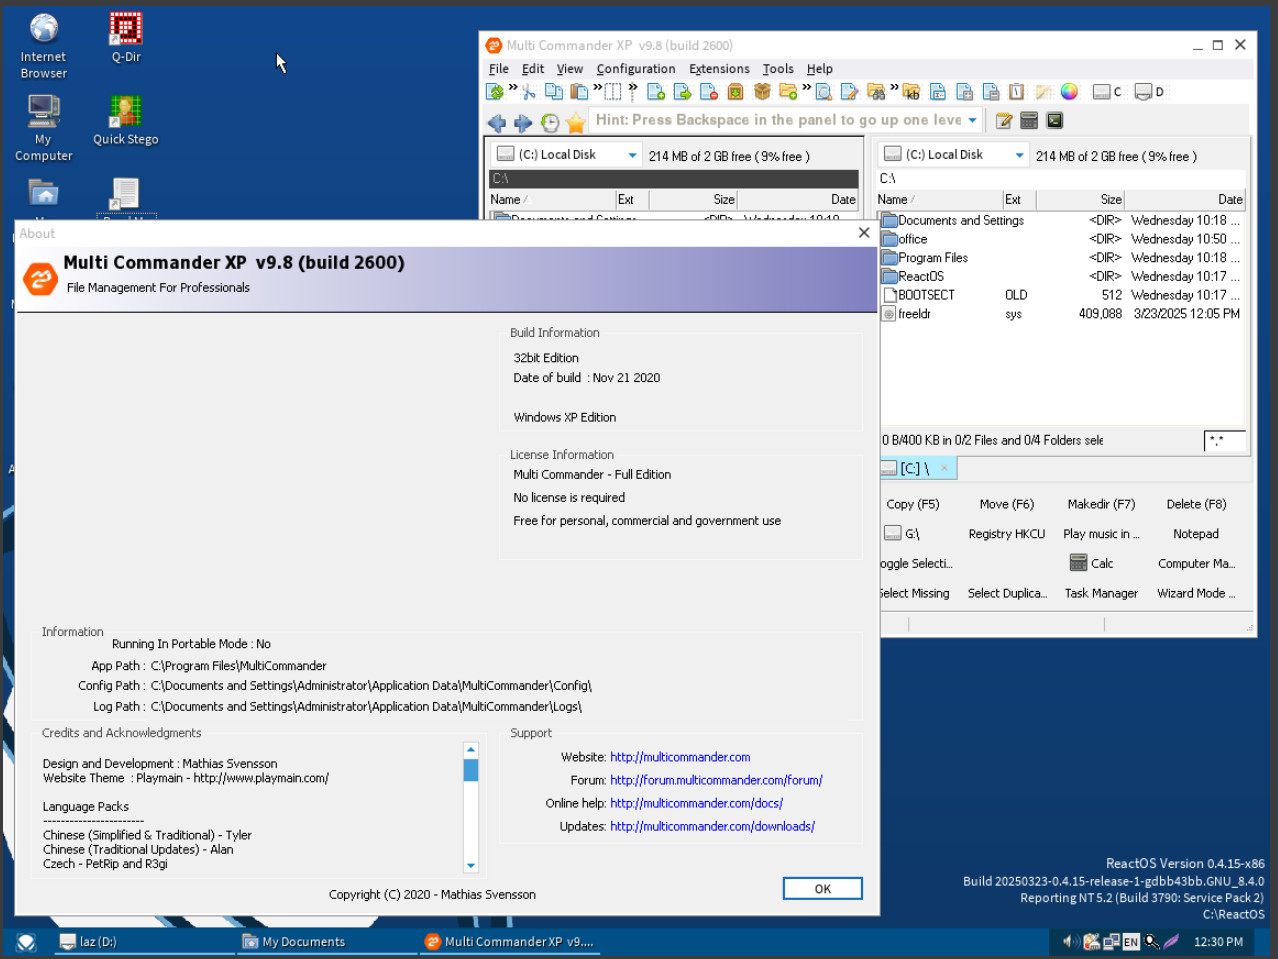Click the filter field showing *.*
1278x959 pixels.
pyautogui.click(x=1225, y=440)
